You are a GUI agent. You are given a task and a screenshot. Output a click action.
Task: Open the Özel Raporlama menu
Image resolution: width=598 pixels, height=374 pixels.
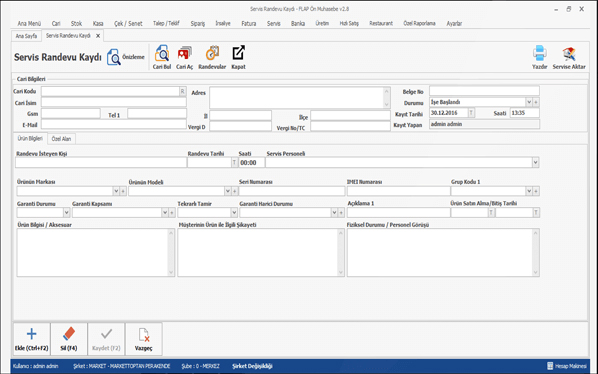[x=419, y=23]
